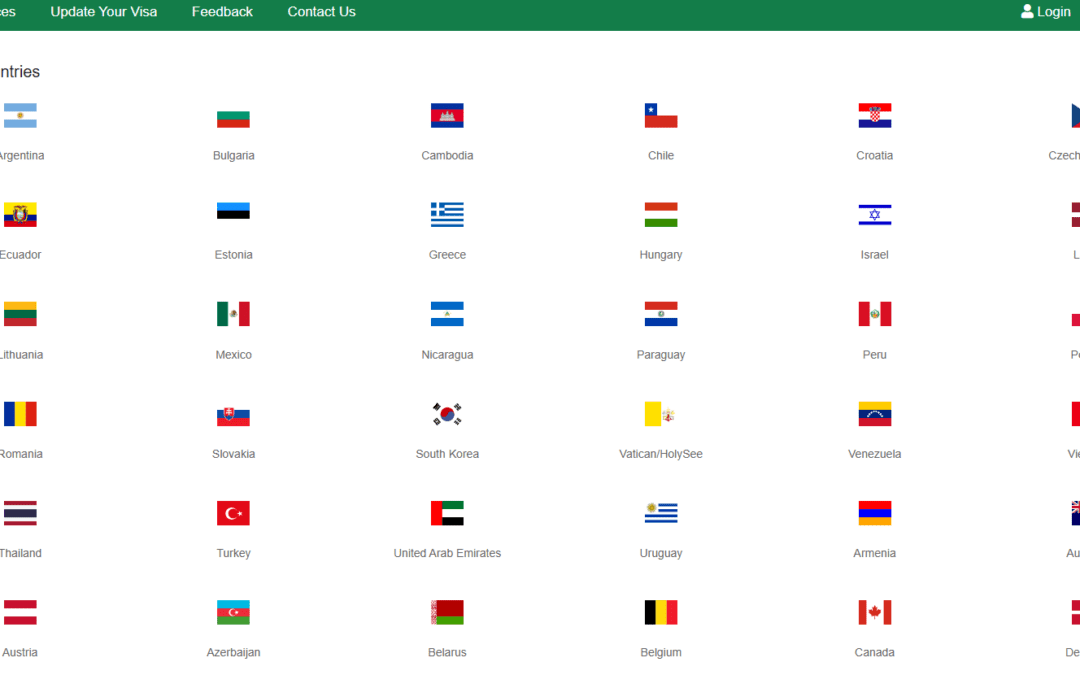Viewport: 1080px width, 675px height.
Task: Click the Croatia flag icon
Action: [x=875, y=116]
